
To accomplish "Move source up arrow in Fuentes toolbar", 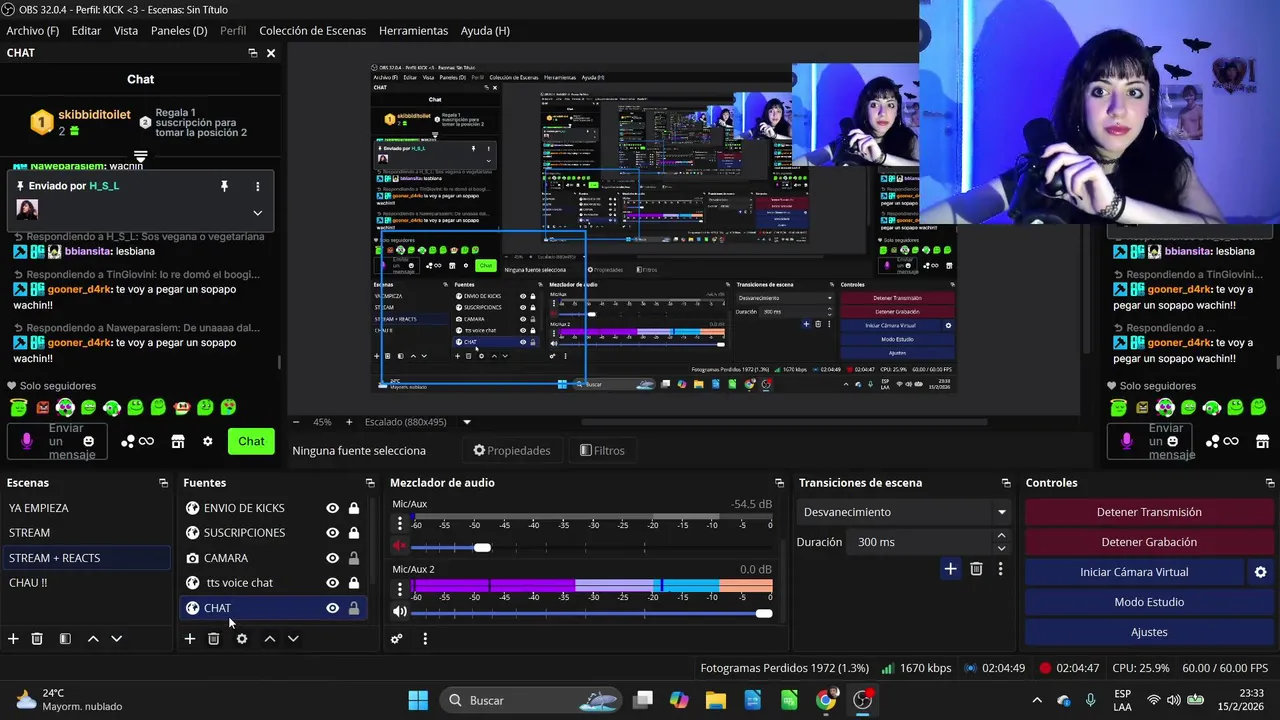I will (x=269, y=639).
